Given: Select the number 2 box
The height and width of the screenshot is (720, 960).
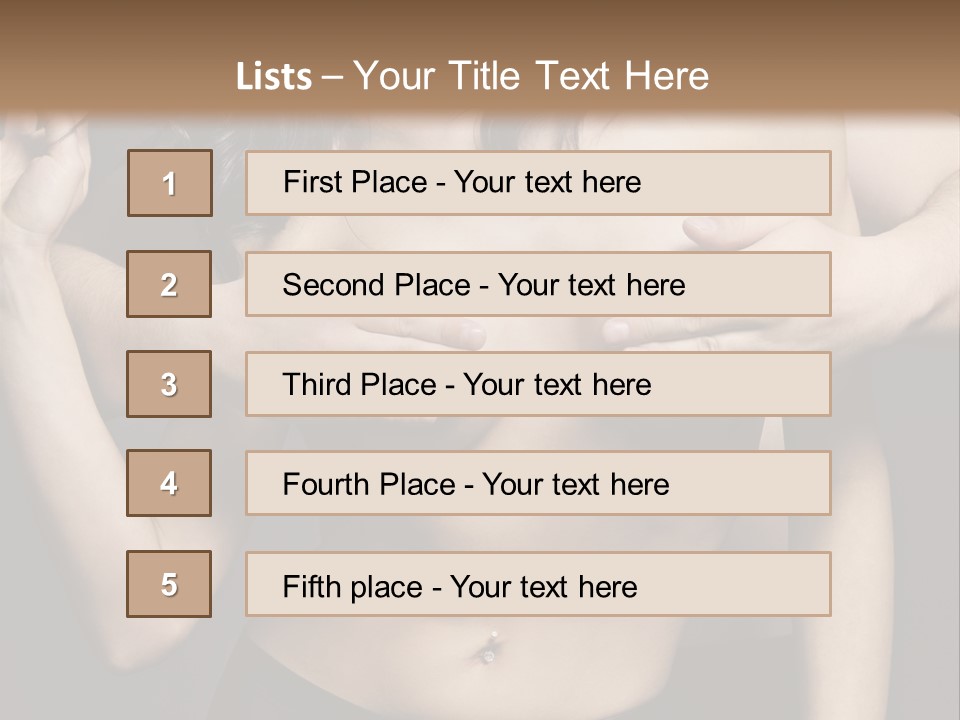Looking at the screenshot, I should pyautogui.click(x=169, y=284).
